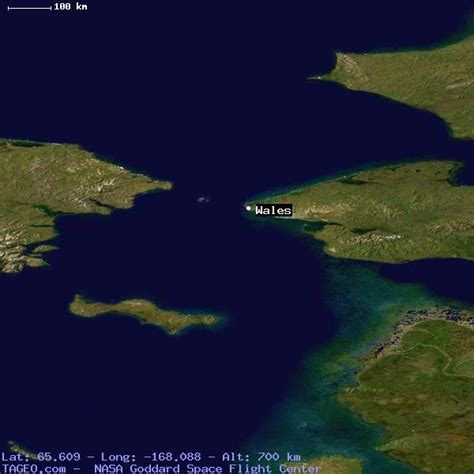Click the scale bar line
The width and height of the screenshot is (474, 474).
pos(29,8)
